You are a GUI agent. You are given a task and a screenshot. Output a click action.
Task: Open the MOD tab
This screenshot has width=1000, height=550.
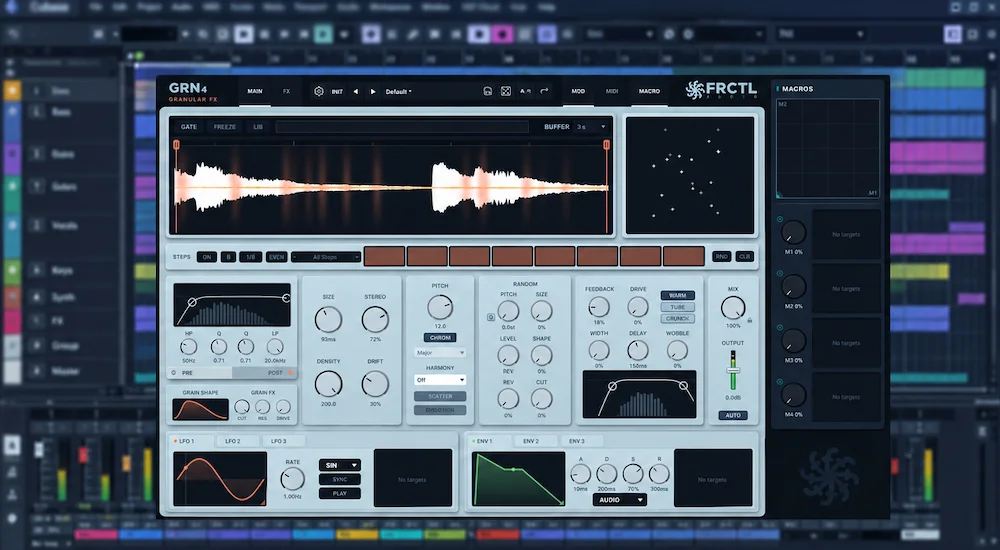pyautogui.click(x=578, y=91)
